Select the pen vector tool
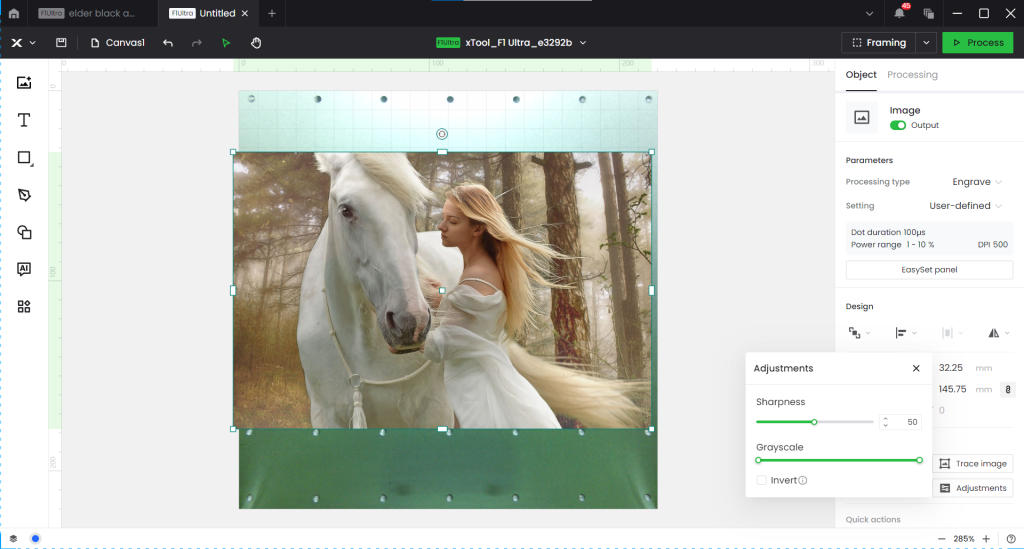The image size is (1024, 549). pos(24,195)
